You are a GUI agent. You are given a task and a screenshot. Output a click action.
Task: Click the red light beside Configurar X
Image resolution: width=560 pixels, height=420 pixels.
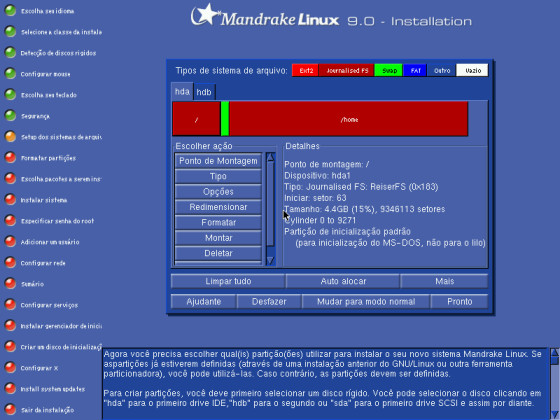coord(10,368)
